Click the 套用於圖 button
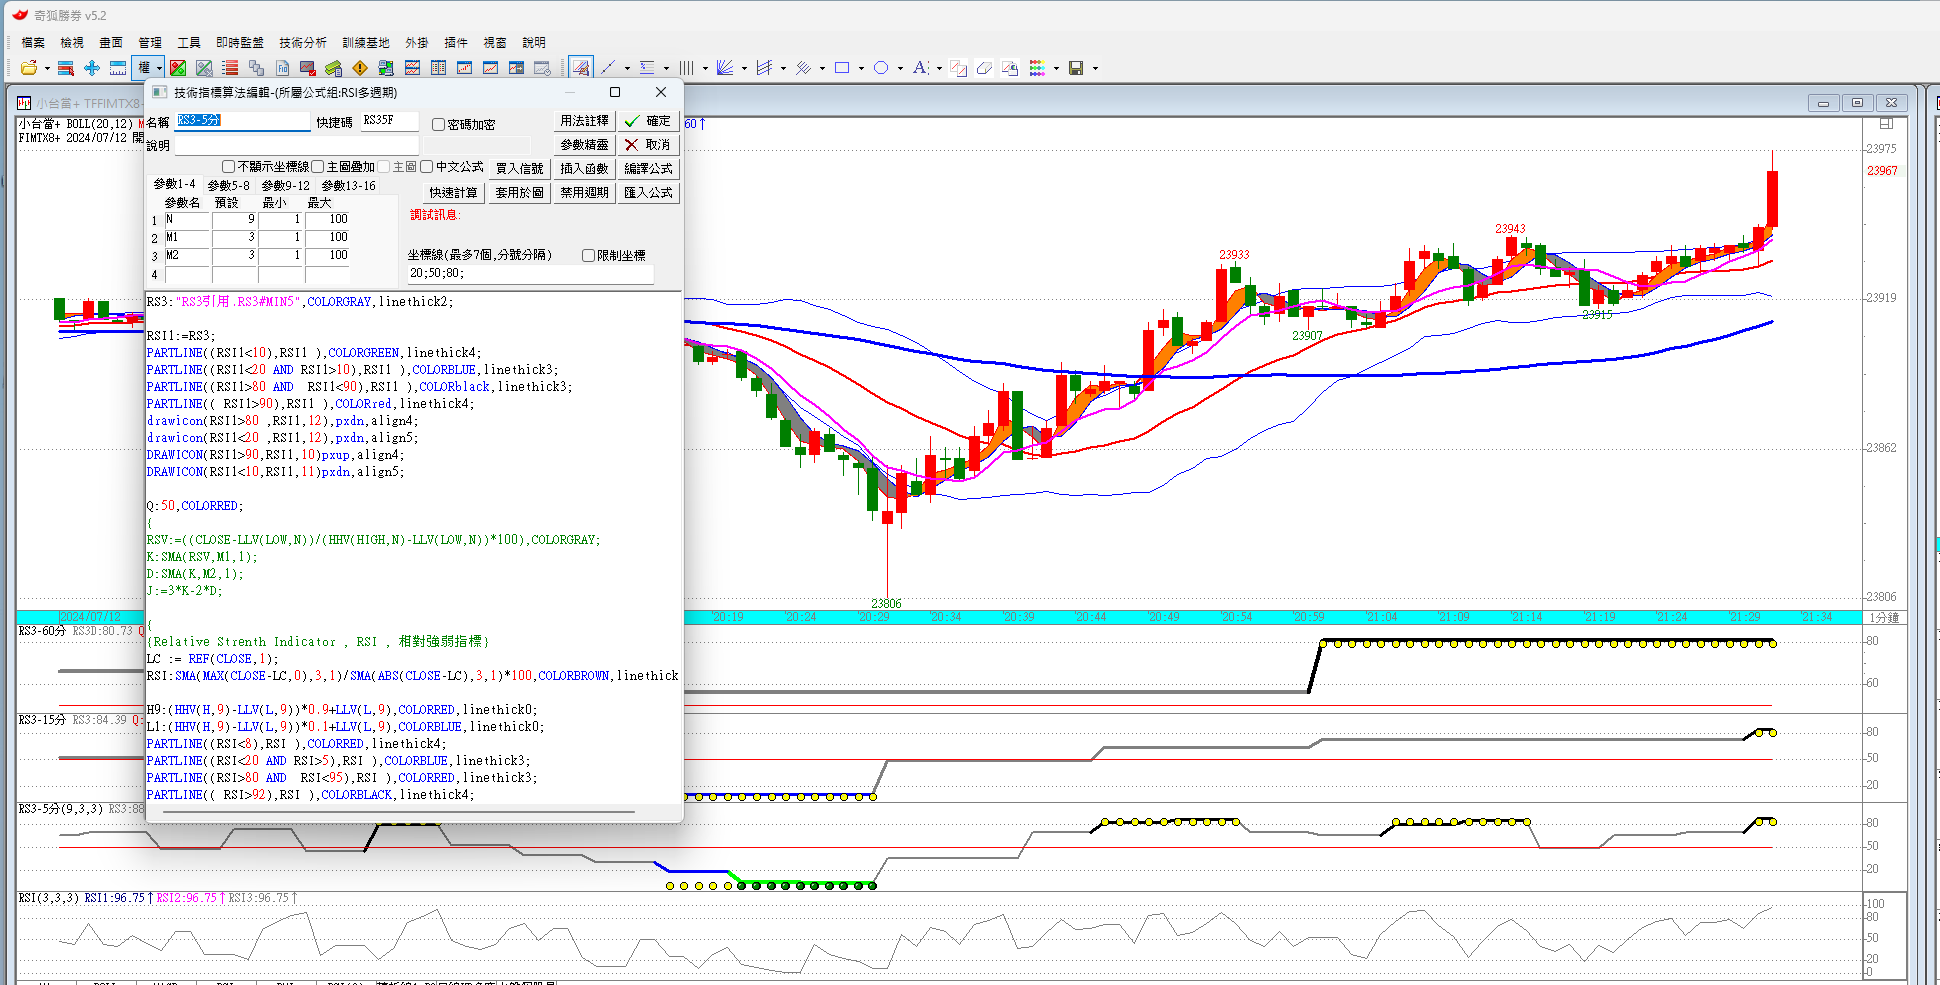The width and height of the screenshot is (1940, 985). tap(519, 193)
